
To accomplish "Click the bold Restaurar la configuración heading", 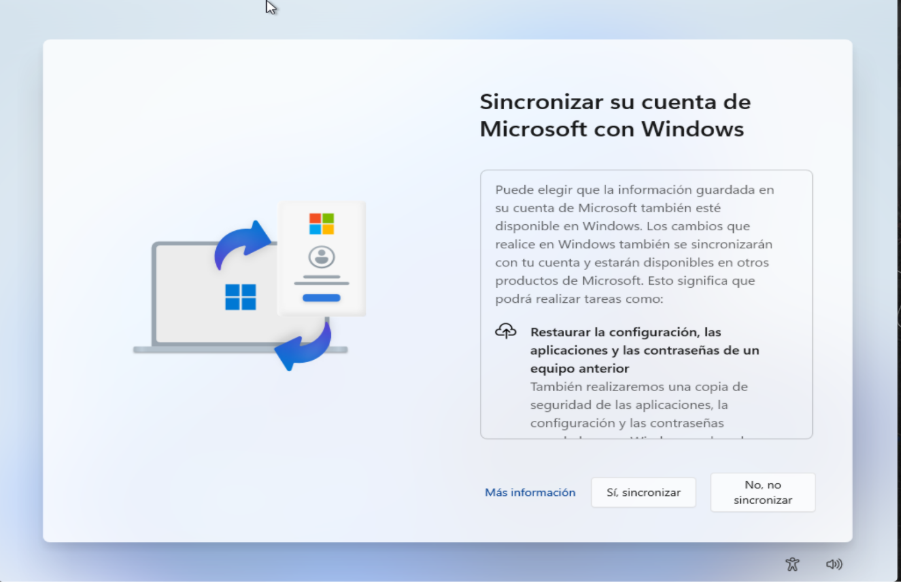I will point(644,350).
